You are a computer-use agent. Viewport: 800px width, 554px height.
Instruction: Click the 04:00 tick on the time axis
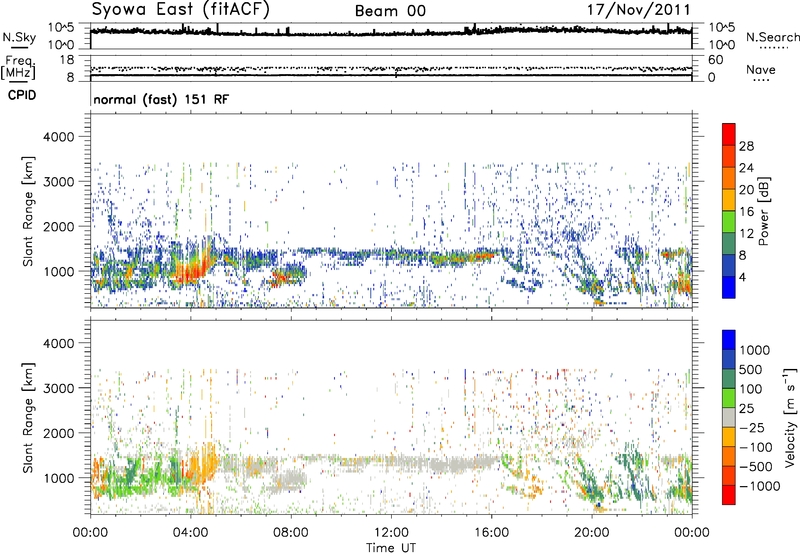coord(190,531)
